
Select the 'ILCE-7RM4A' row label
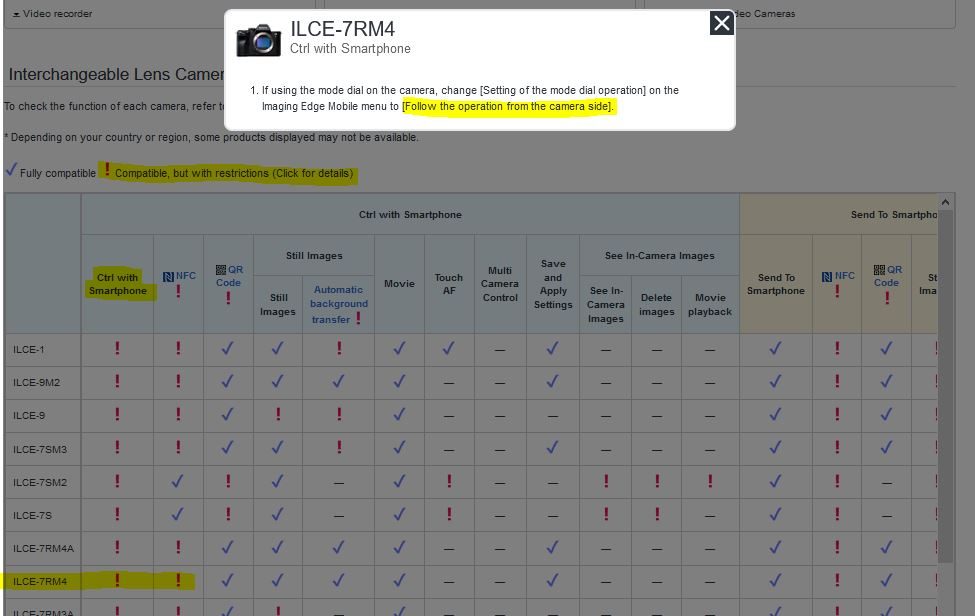(44, 549)
